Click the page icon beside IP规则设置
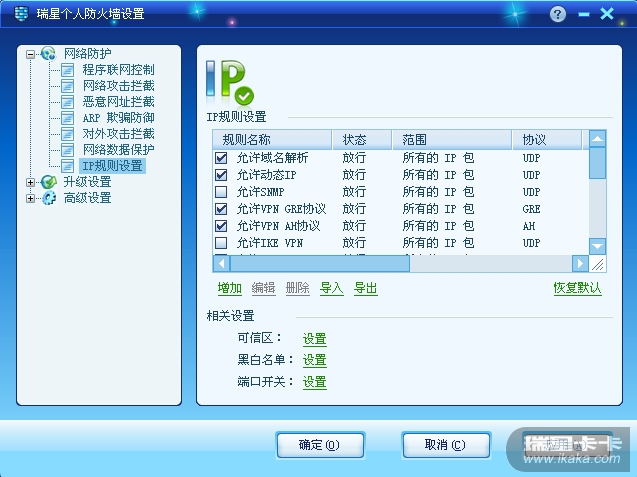637x477 pixels. pos(67,166)
